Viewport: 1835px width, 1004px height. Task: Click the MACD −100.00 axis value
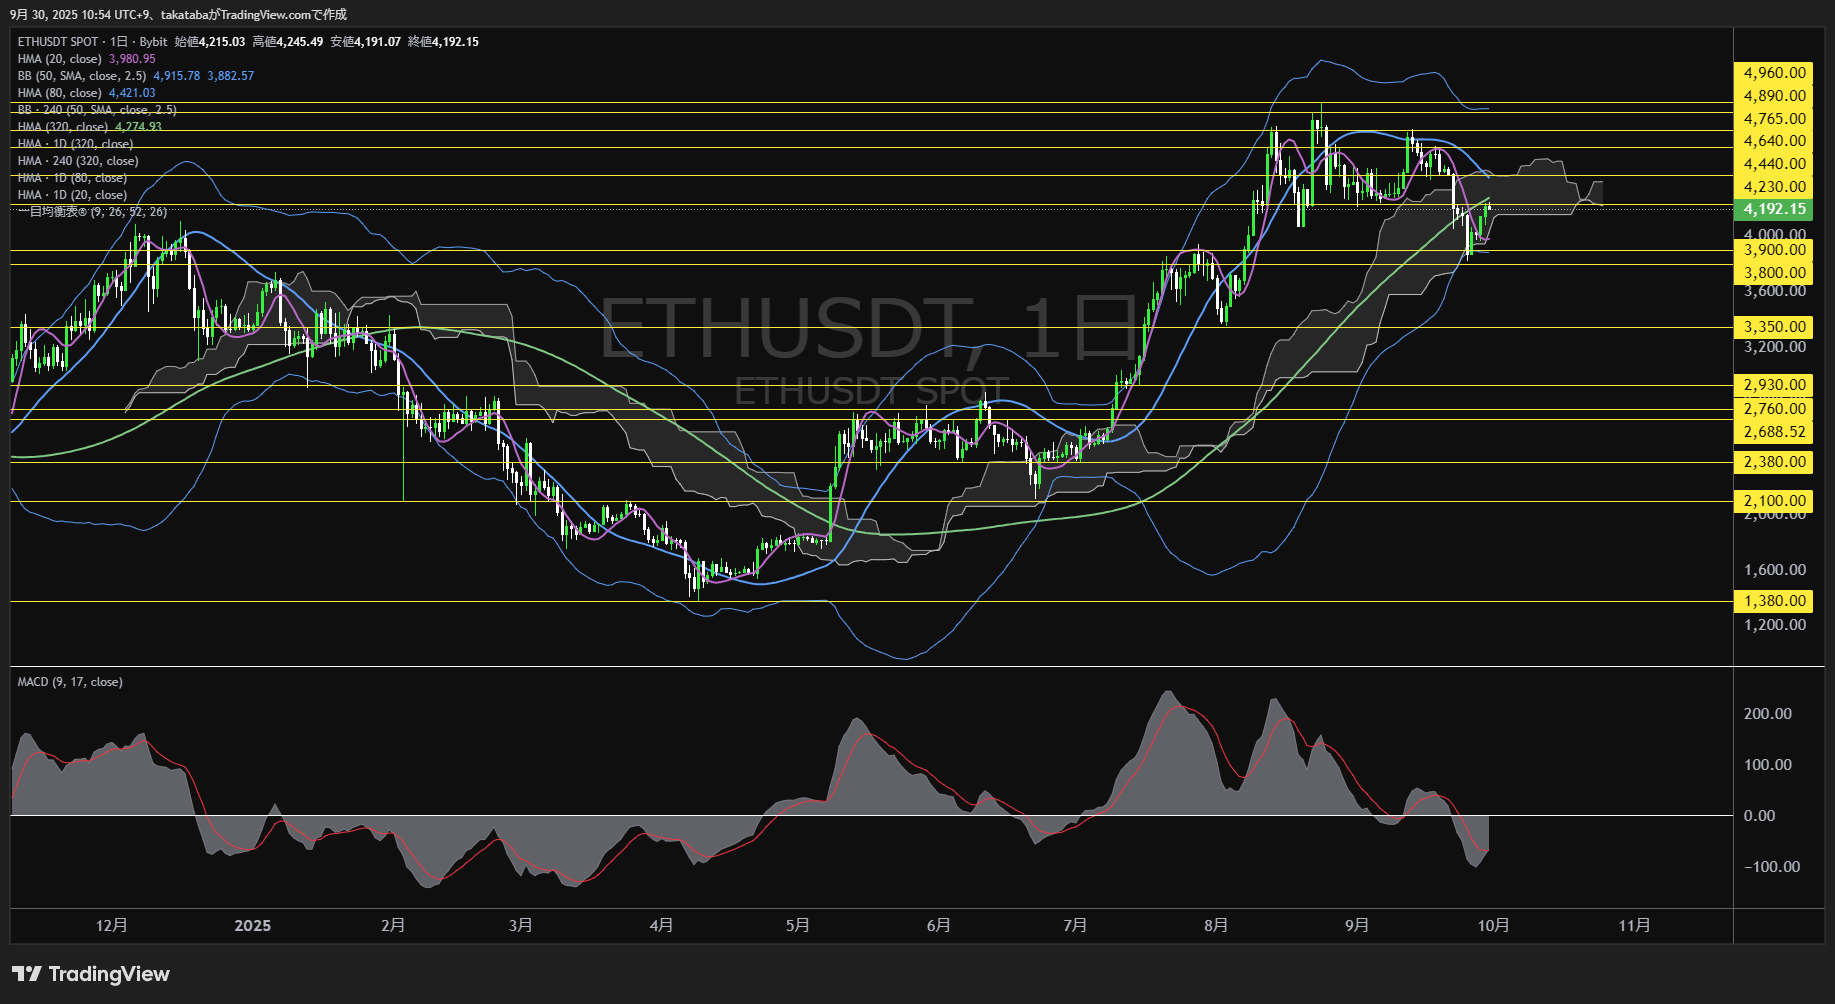(x=1772, y=867)
